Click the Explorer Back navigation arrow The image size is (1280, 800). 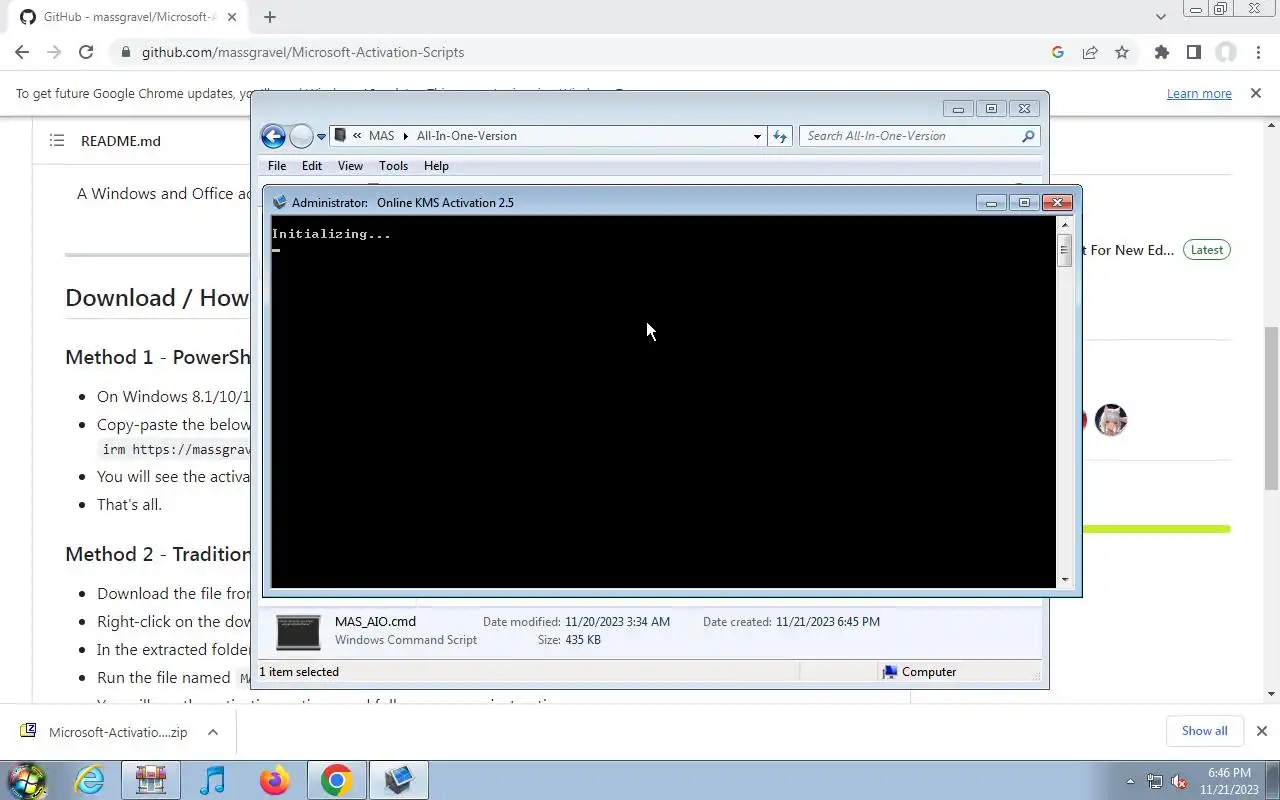click(x=273, y=136)
